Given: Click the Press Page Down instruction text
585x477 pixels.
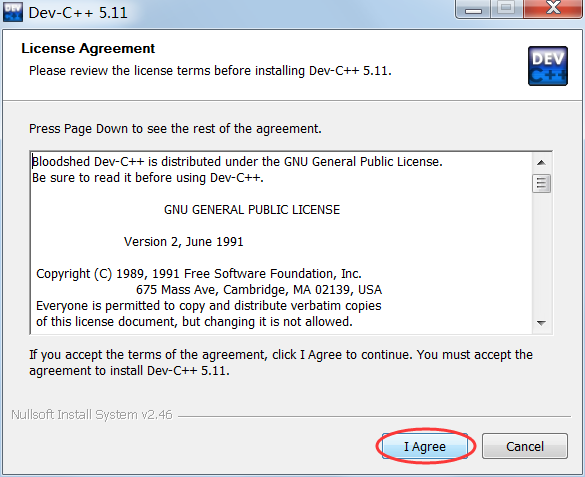Looking at the screenshot, I should 175,129.
